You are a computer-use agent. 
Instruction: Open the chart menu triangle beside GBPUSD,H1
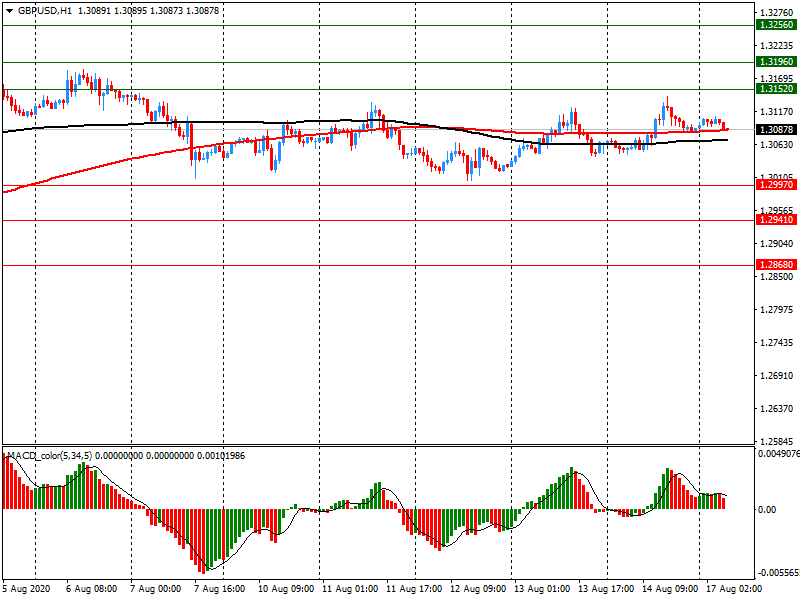(9, 10)
